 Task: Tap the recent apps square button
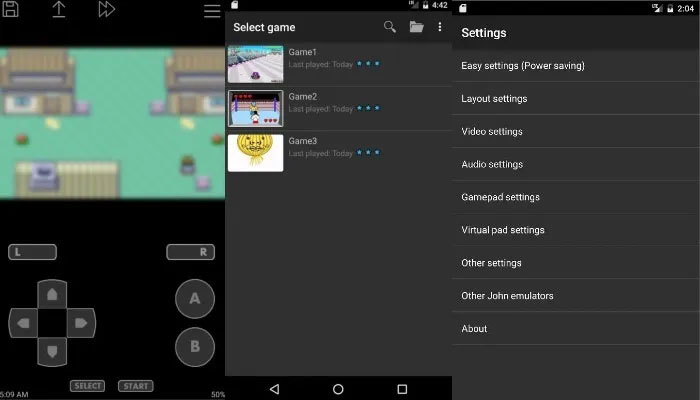coord(402,389)
